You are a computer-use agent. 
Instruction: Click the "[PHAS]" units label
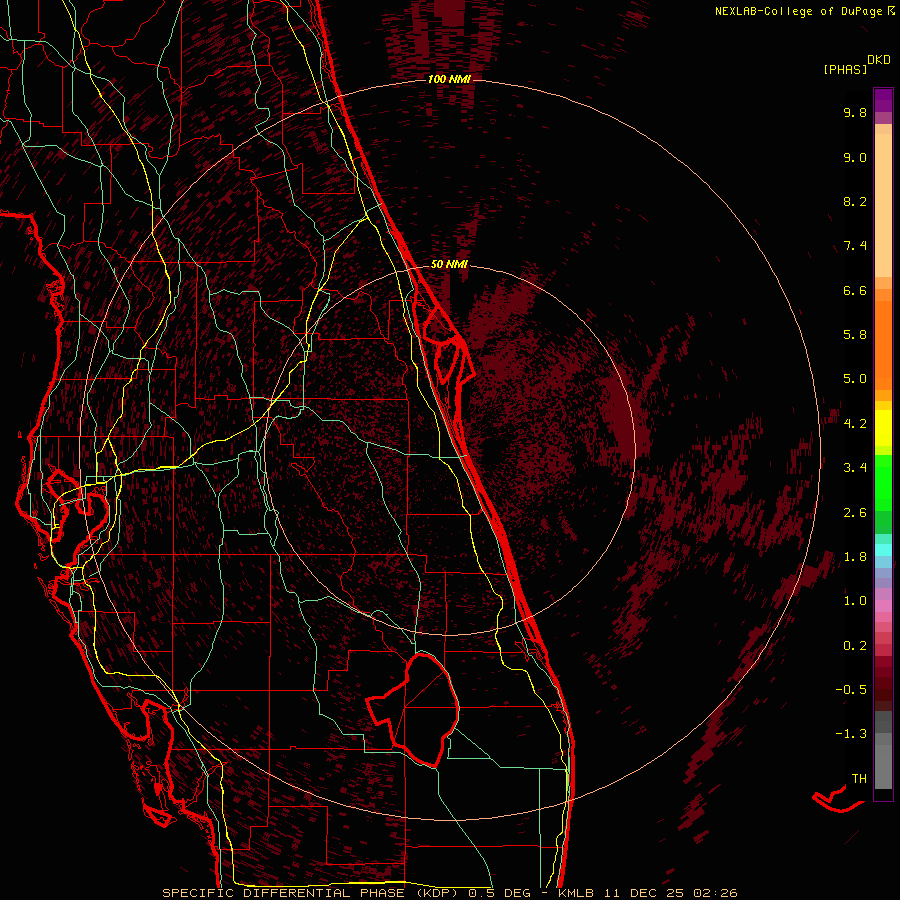tap(845, 69)
